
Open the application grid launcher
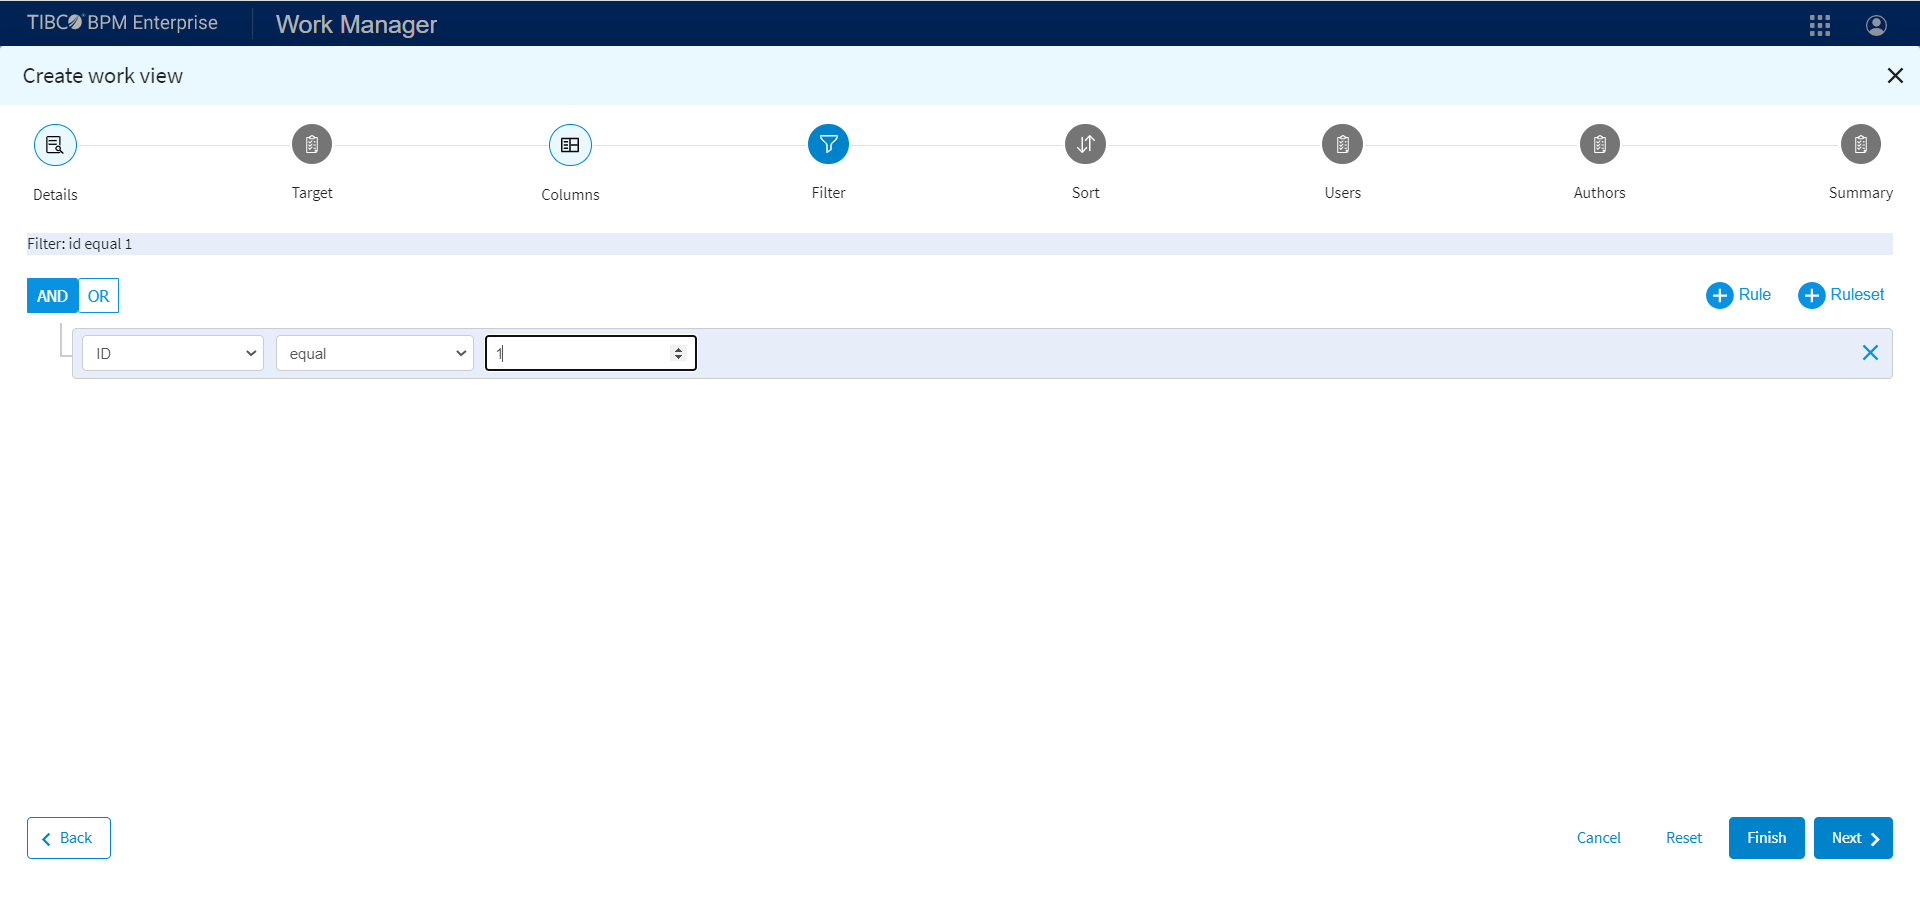coord(1820,25)
